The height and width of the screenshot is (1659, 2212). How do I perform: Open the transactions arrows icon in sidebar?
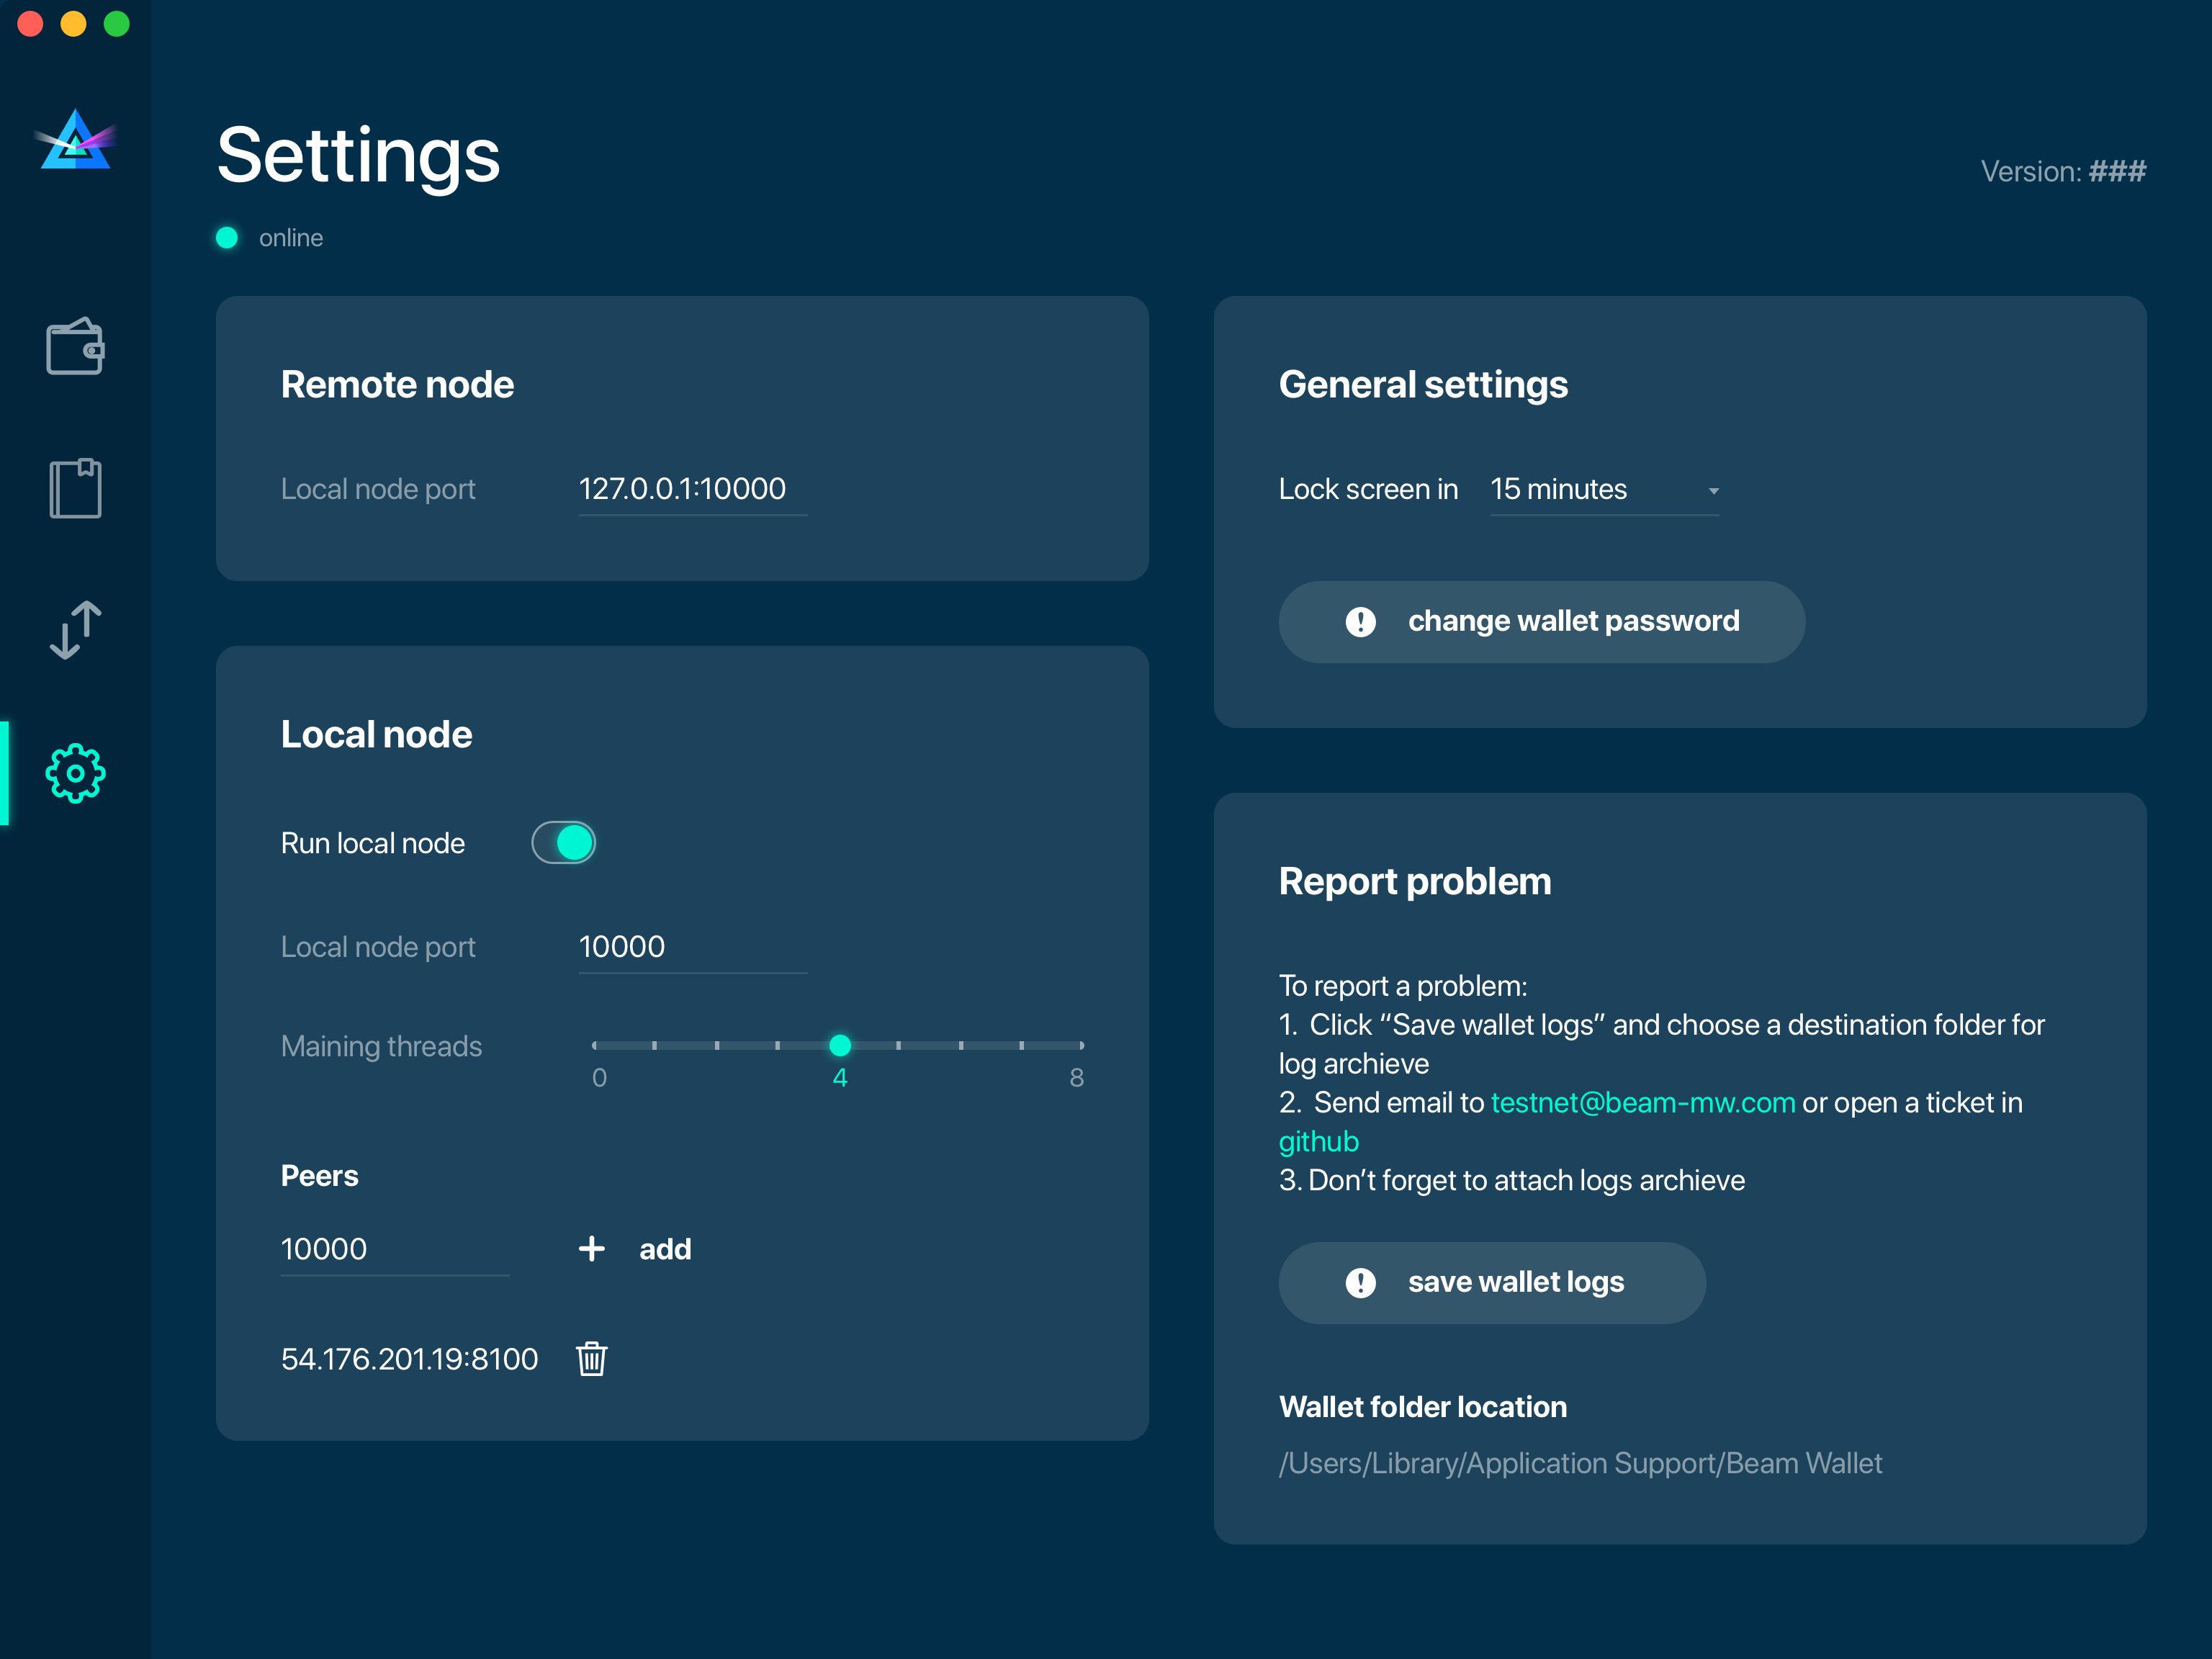75,630
